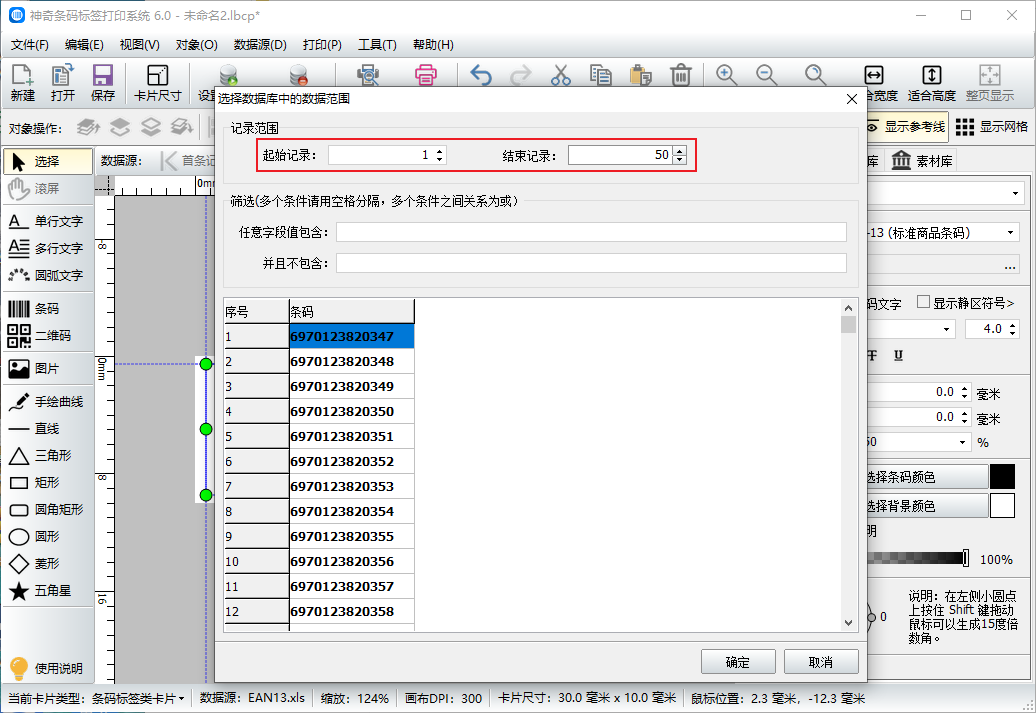Click the print preview magnifier icon
The width and height of the screenshot is (1036, 713).
(367, 75)
